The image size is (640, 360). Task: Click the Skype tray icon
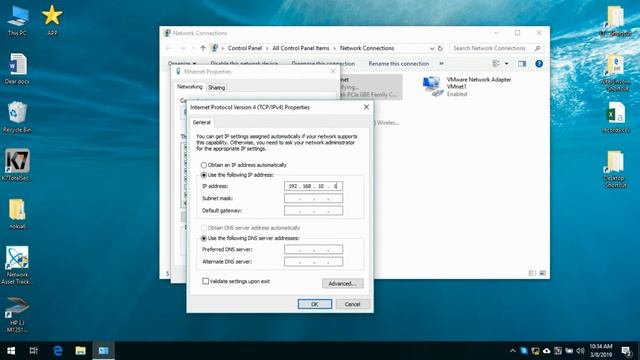pos(524,351)
